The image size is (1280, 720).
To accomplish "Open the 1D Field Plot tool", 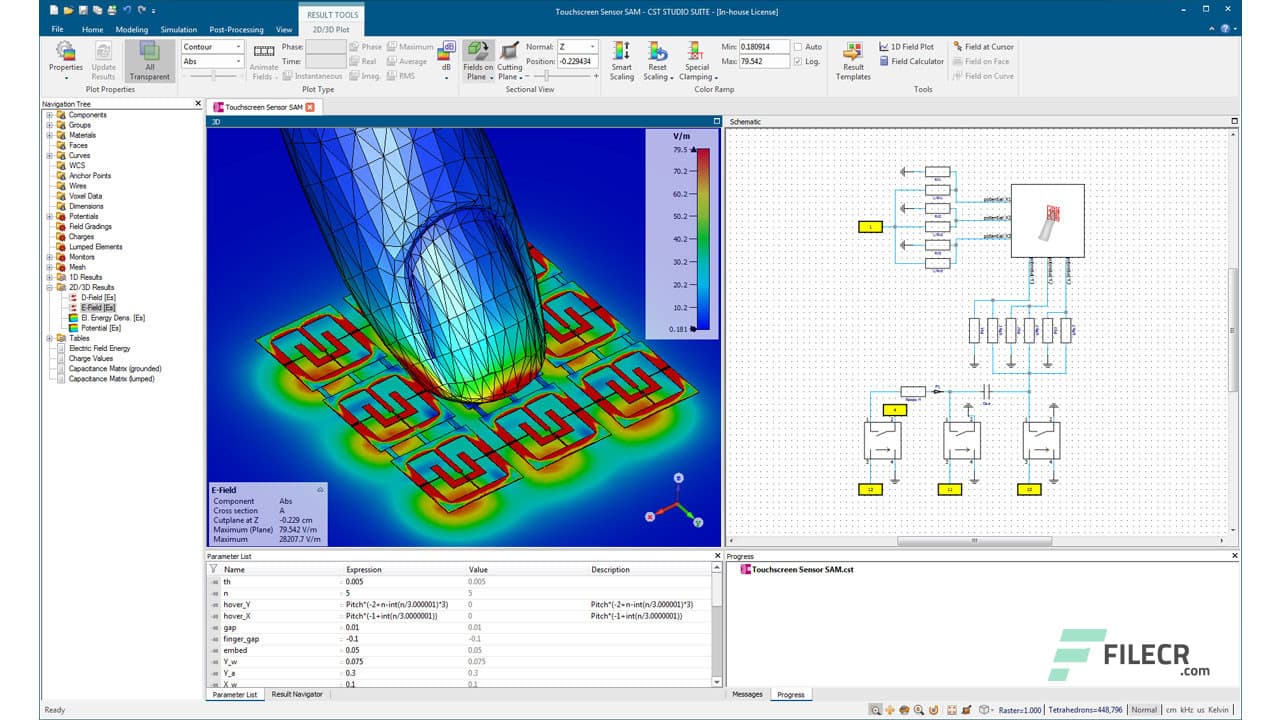I will [905, 46].
